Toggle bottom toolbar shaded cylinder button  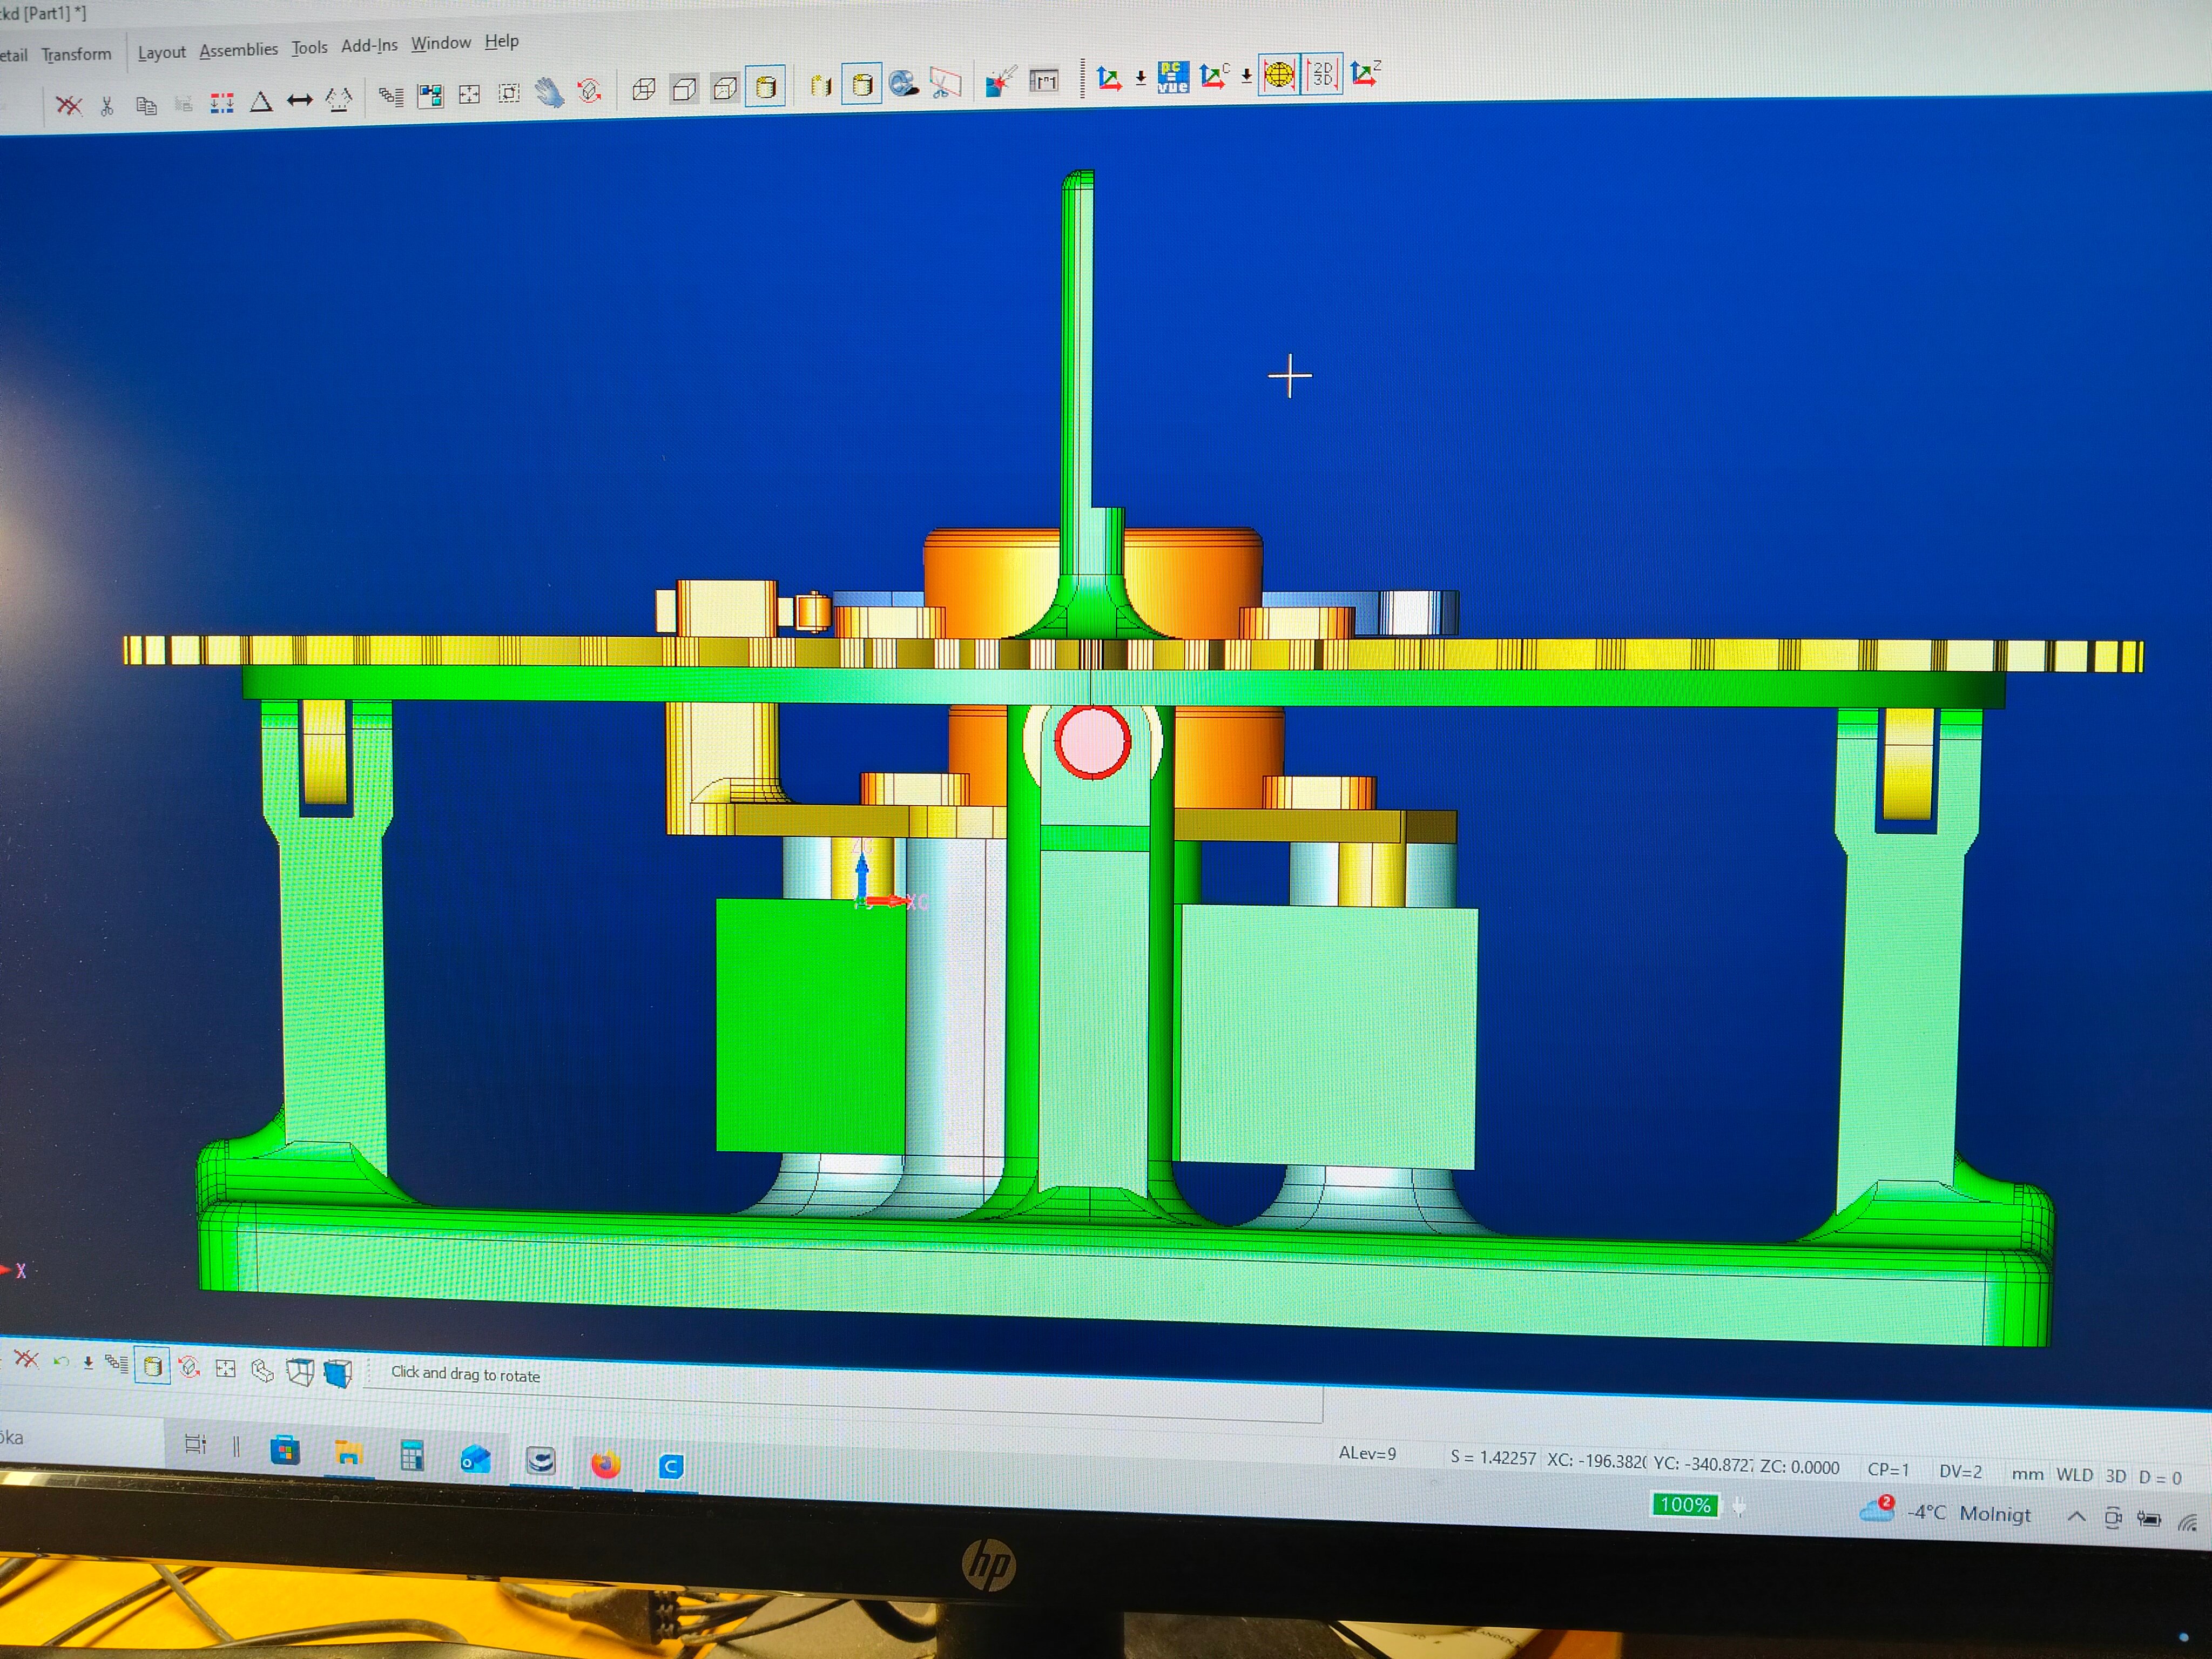[x=152, y=1365]
